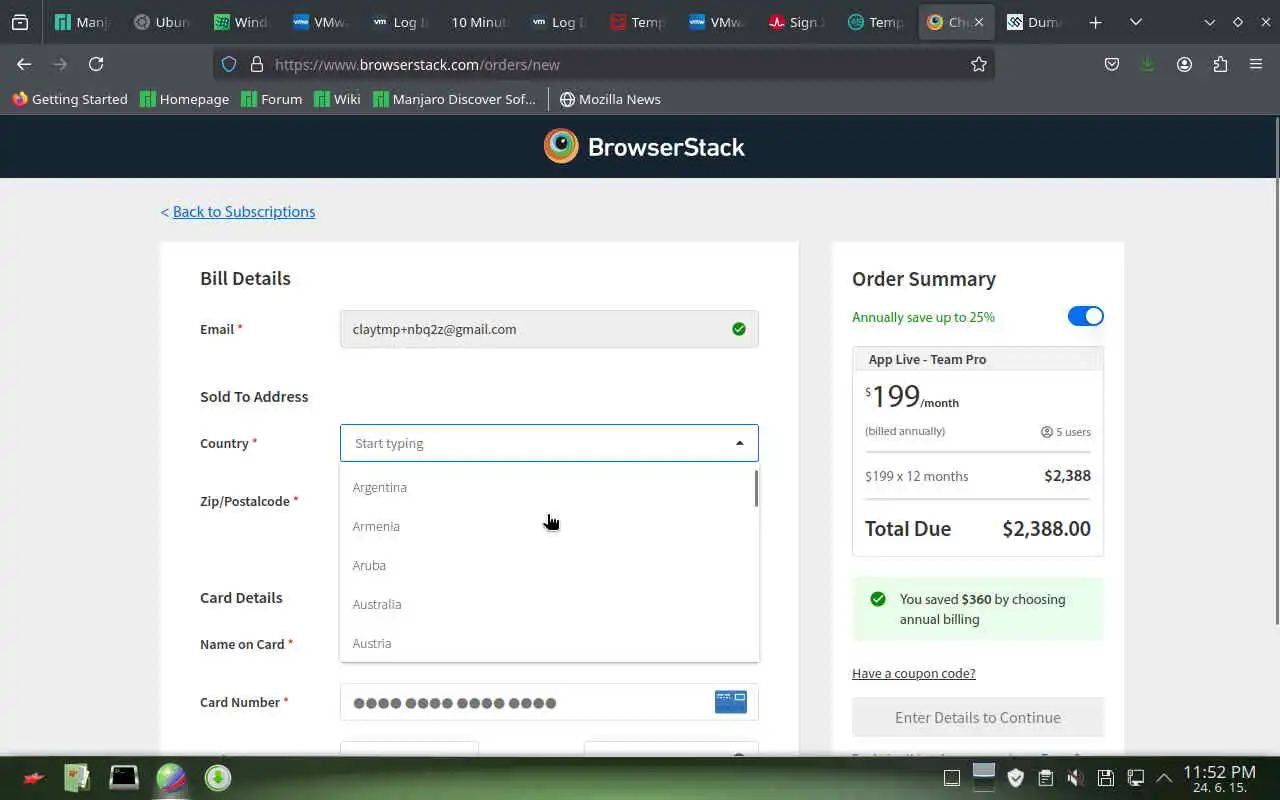This screenshot has width=1280, height=800.
Task: Open Manjaro Discover Software bookmark
Action: point(455,99)
